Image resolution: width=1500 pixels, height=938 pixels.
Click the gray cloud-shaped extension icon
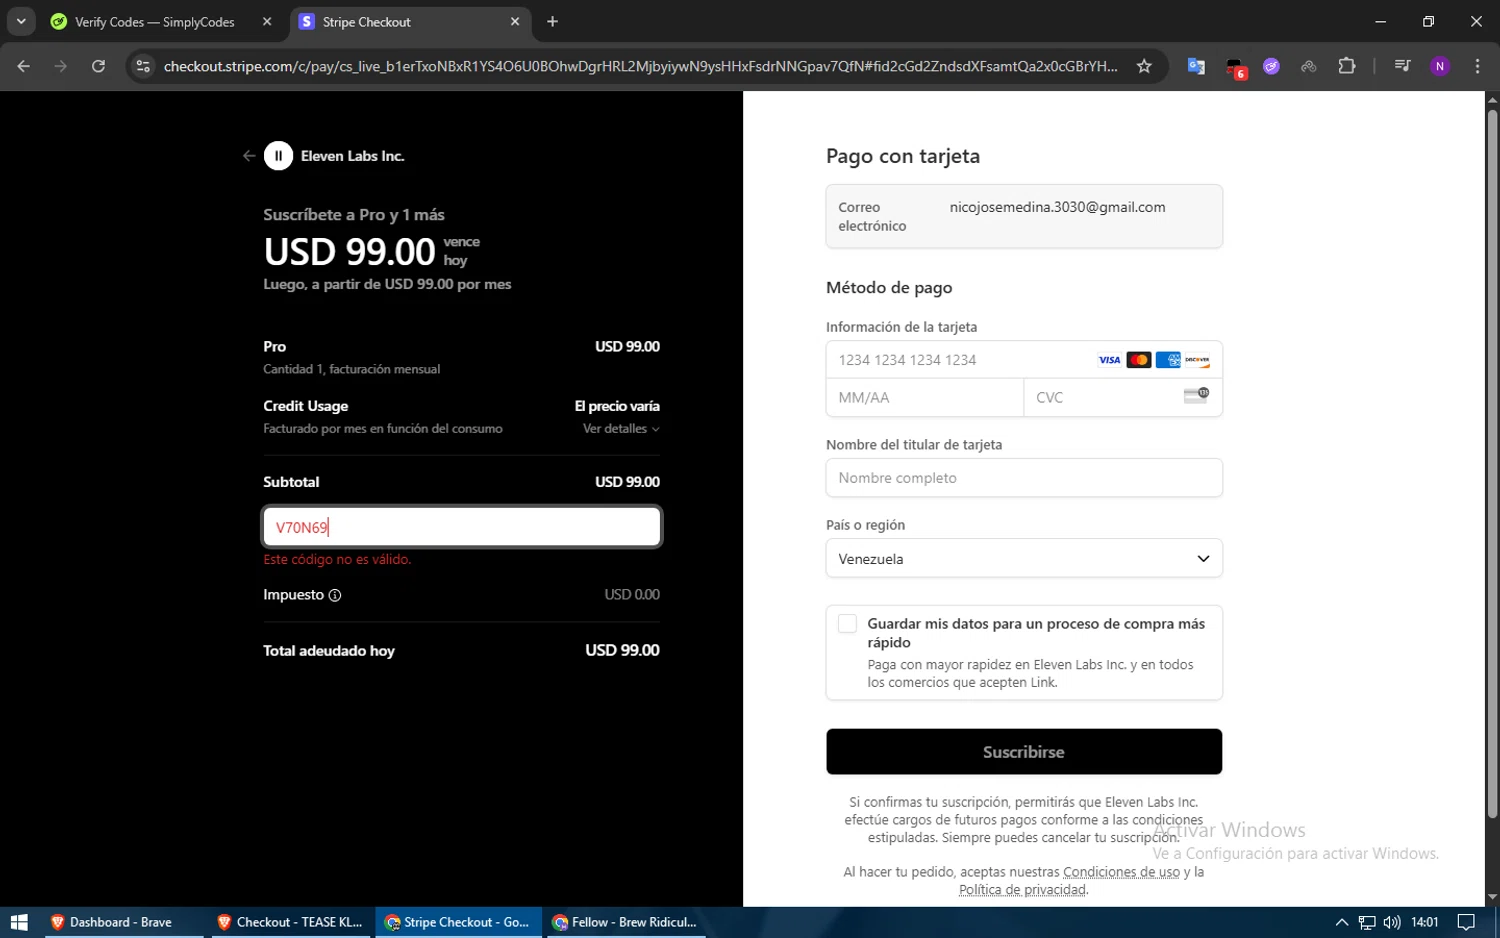(x=1308, y=66)
